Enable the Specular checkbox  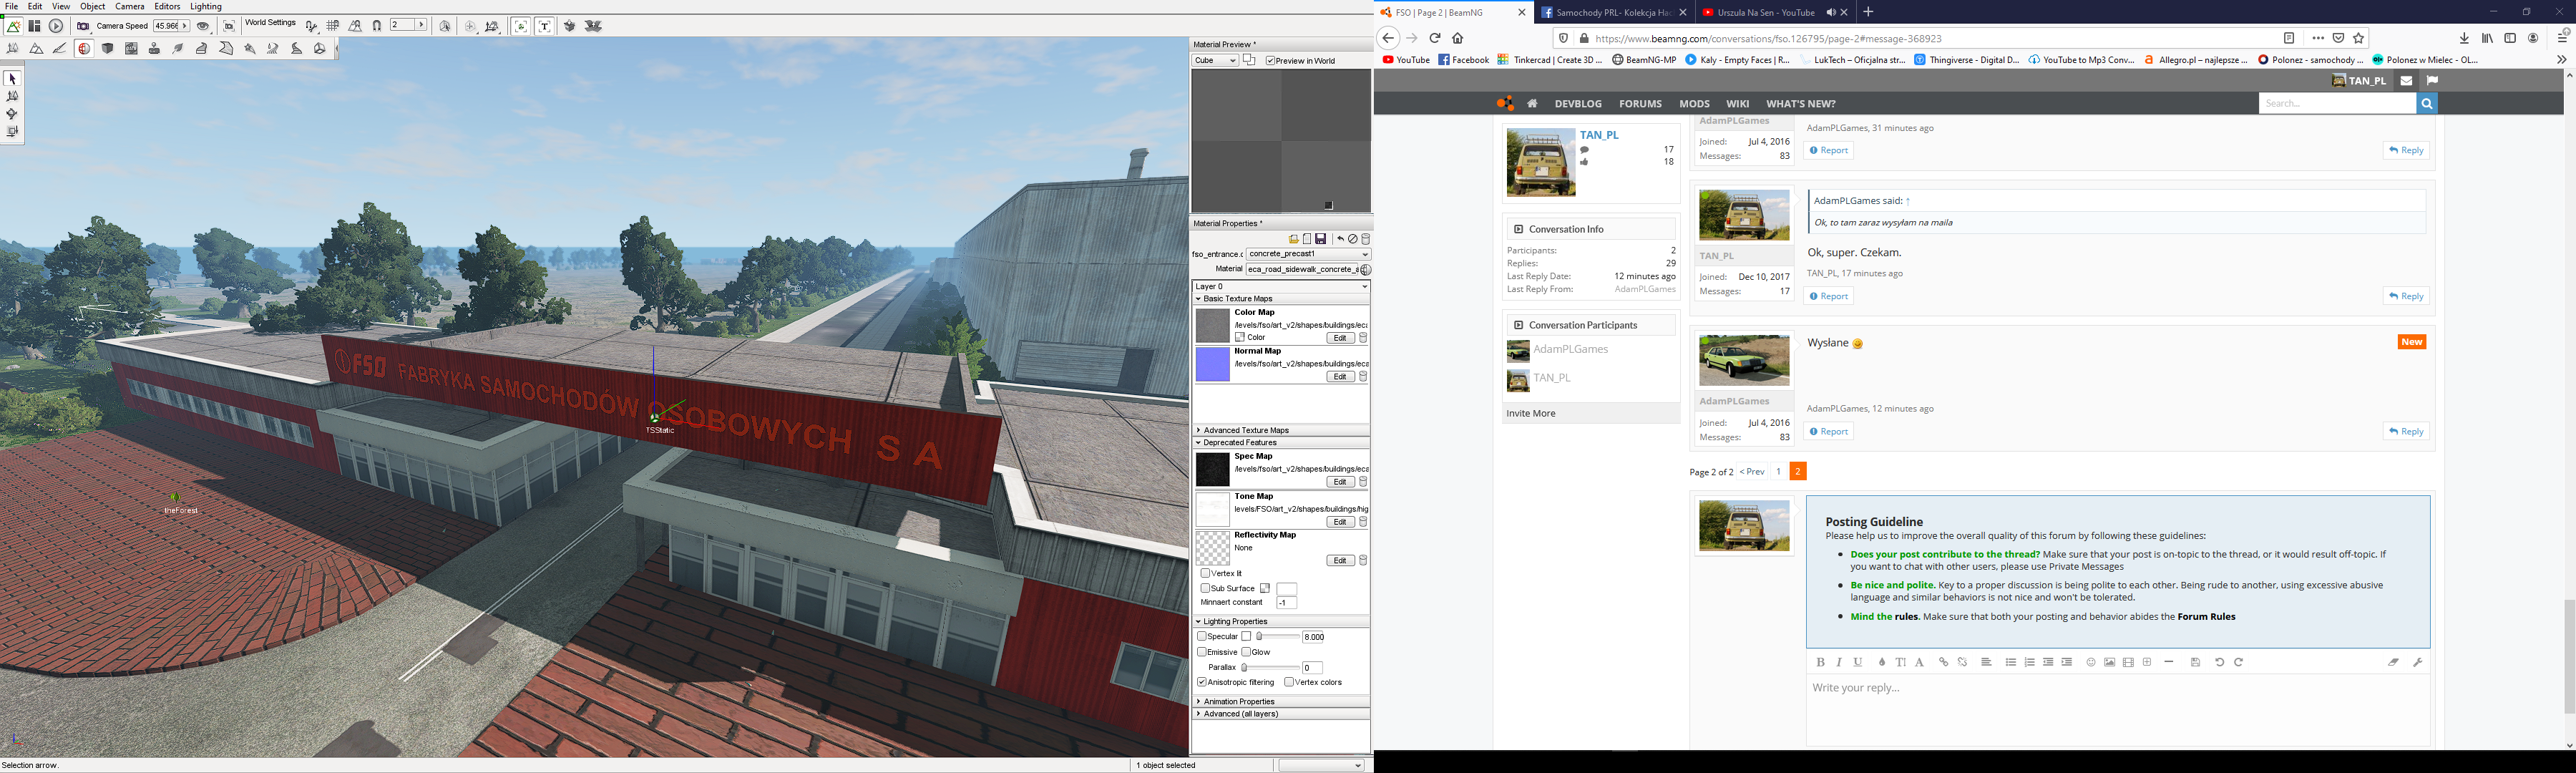(x=1202, y=636)
